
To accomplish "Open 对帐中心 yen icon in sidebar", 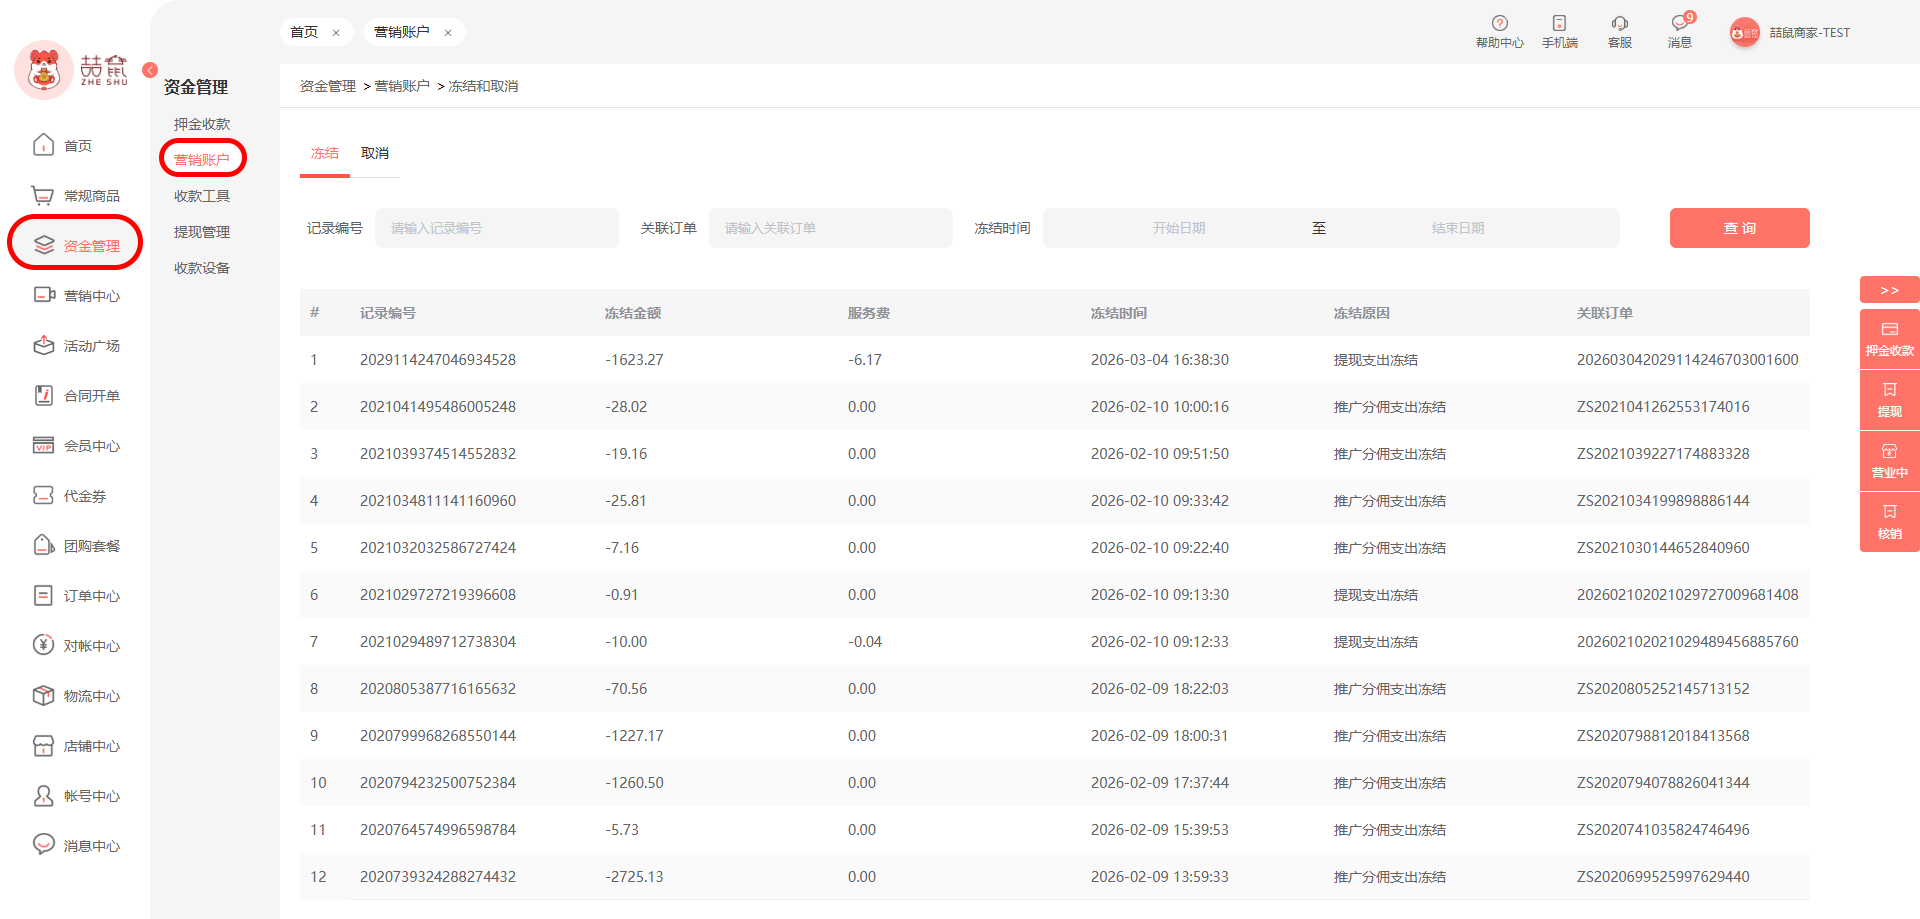I will [x=43, y=645].
